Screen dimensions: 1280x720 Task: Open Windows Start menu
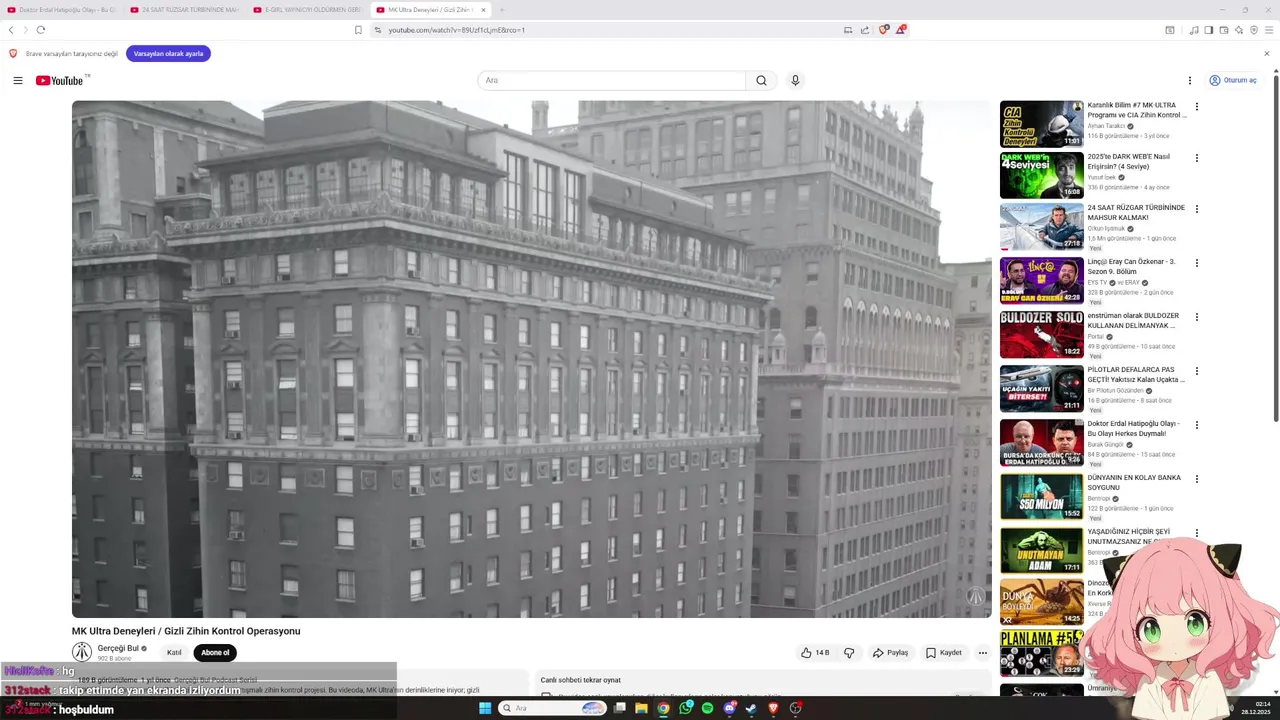click(485, 708)
